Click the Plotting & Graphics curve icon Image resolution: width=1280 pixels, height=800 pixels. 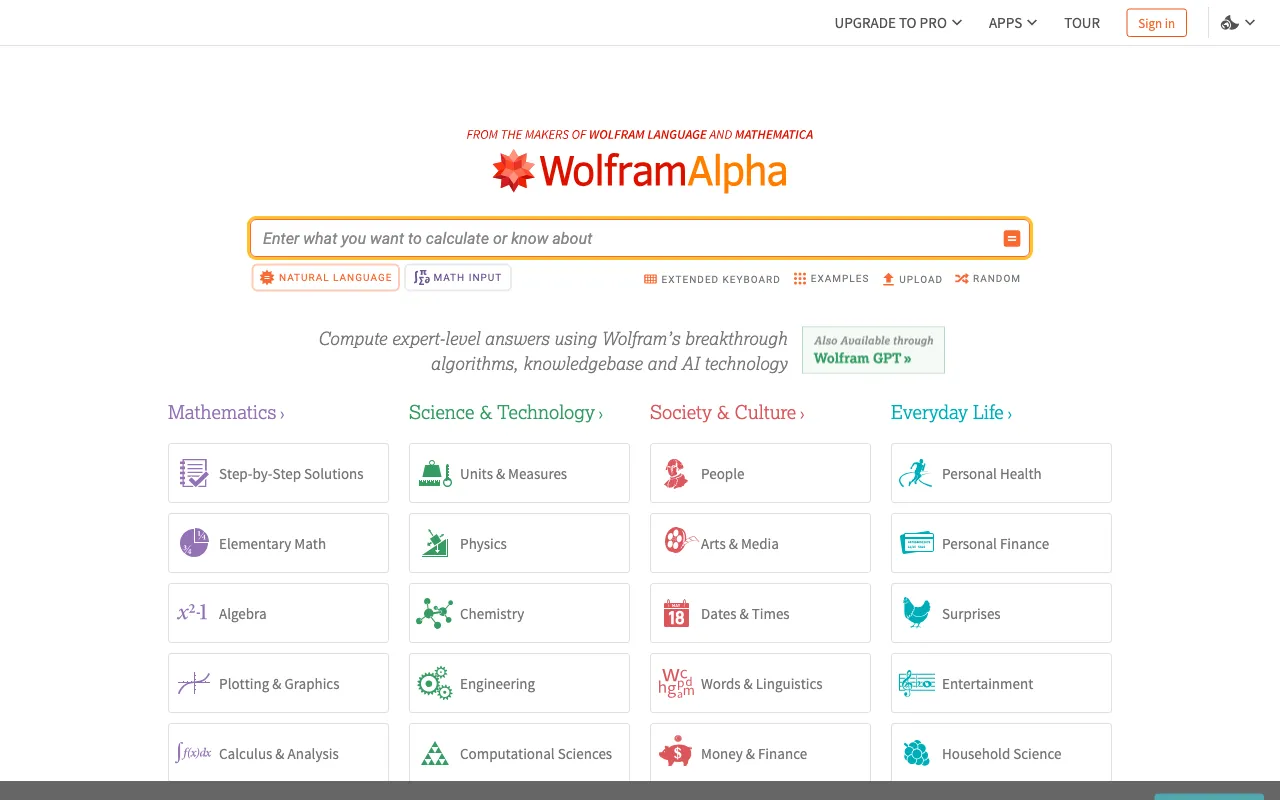pos(194,684)
